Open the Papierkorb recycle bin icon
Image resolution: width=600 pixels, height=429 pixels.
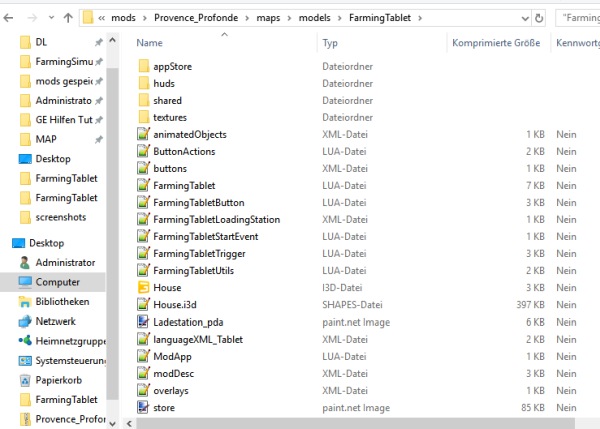(26, 380)
